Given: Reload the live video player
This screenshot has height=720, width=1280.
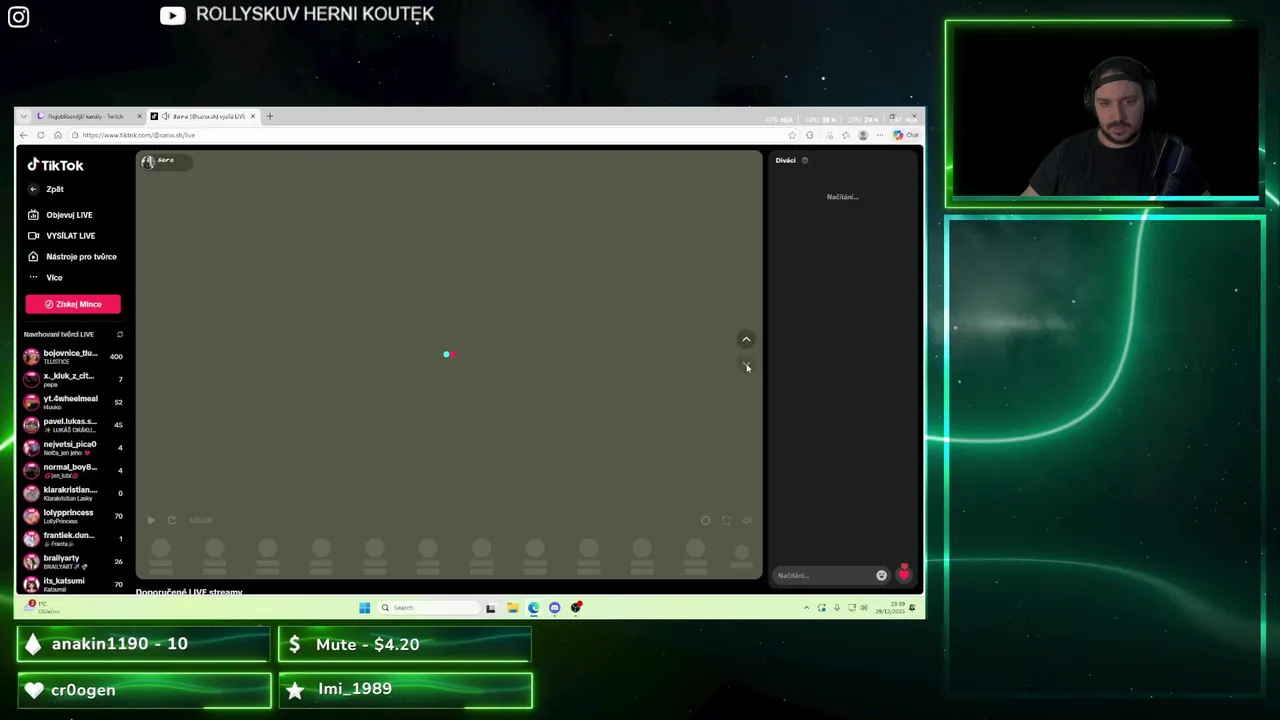Looking at the screenshot, I should [172, 520].
